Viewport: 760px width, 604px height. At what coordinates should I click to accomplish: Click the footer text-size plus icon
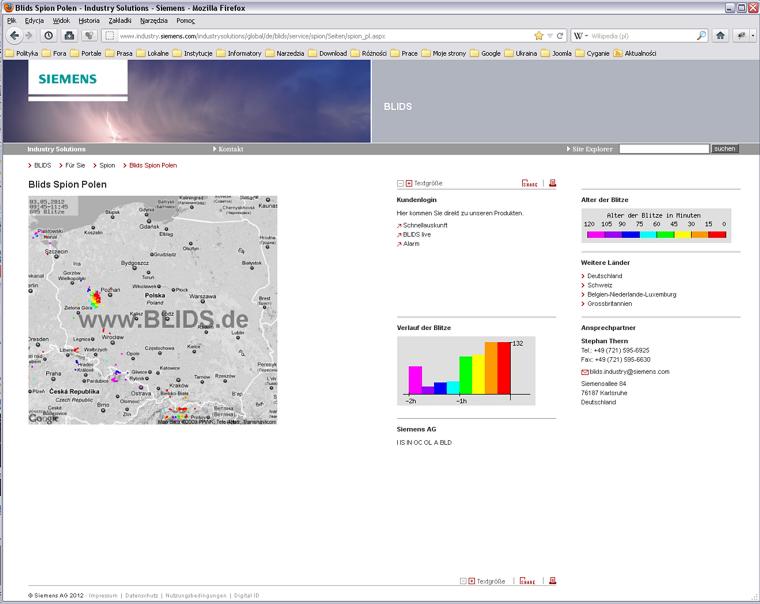(471, 581)
